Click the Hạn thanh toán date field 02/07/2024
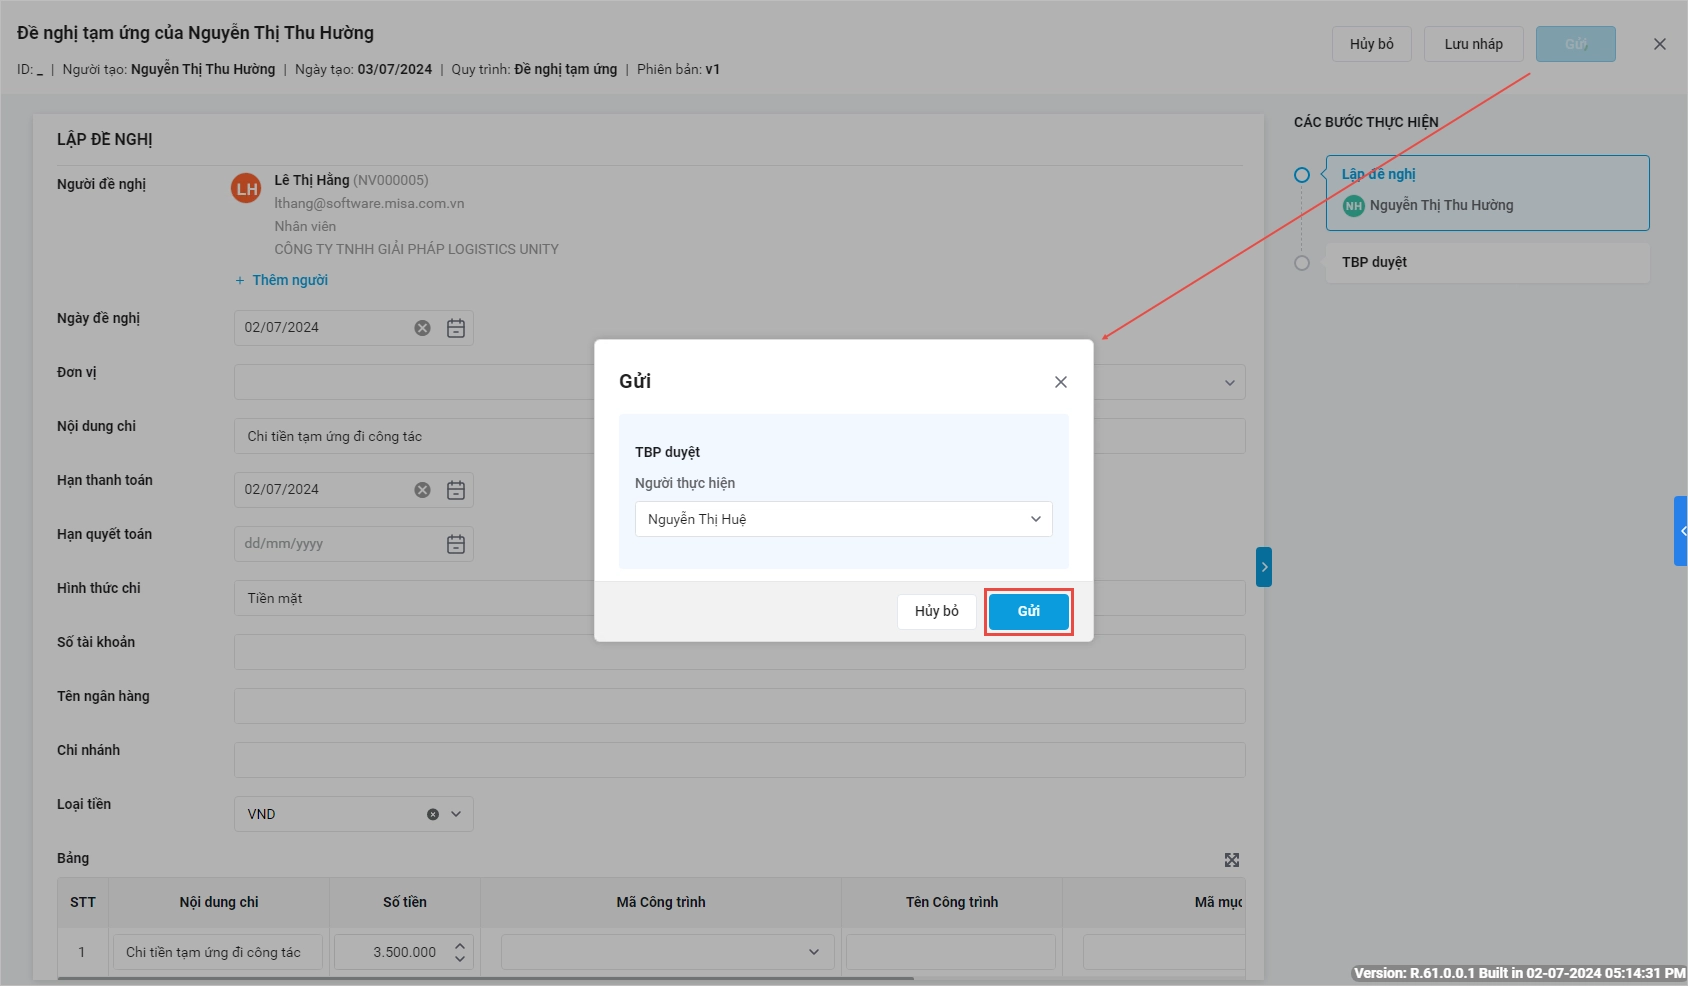The image size is (1688, 986). click(354, 490)
